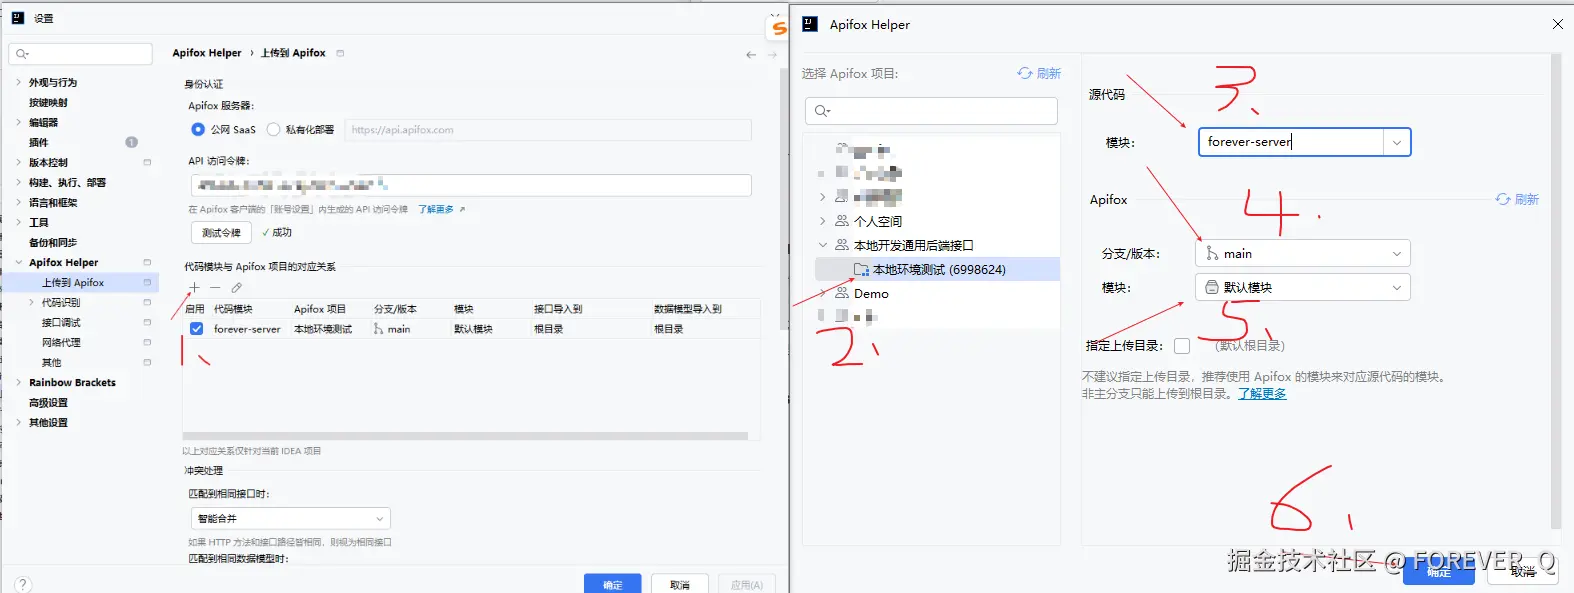Focus the API 访问令牌 input field
The height and width of the screenshot is (593, 1574).
pos(471,185)
